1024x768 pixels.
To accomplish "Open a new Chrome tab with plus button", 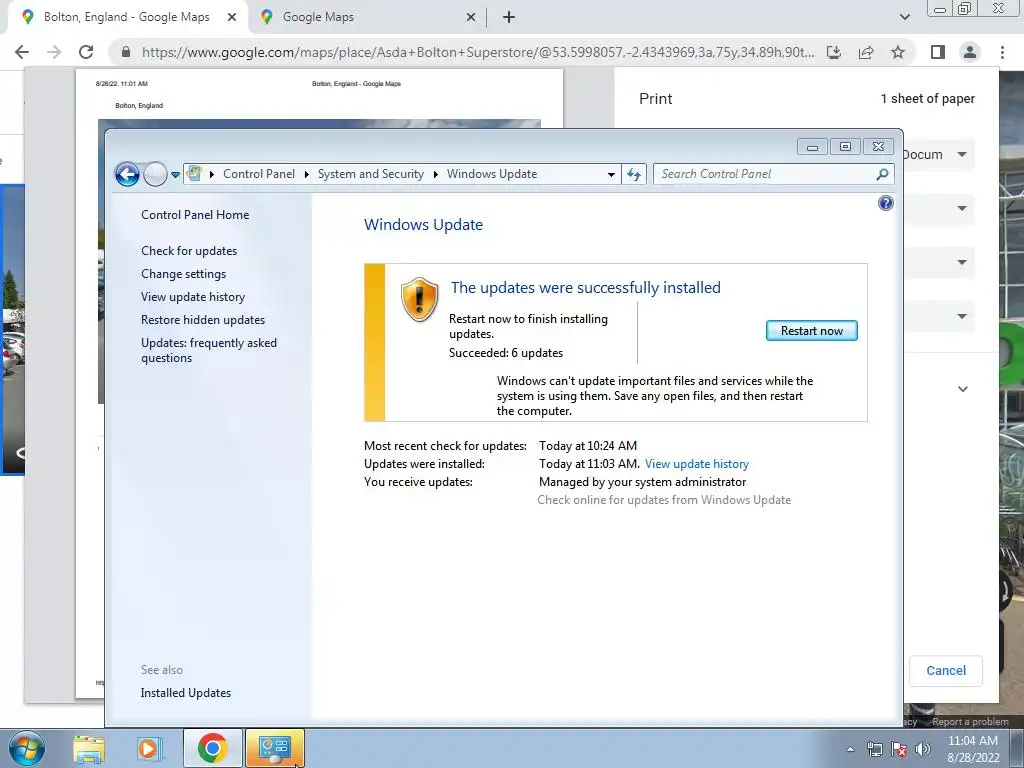I will [509, 18].
